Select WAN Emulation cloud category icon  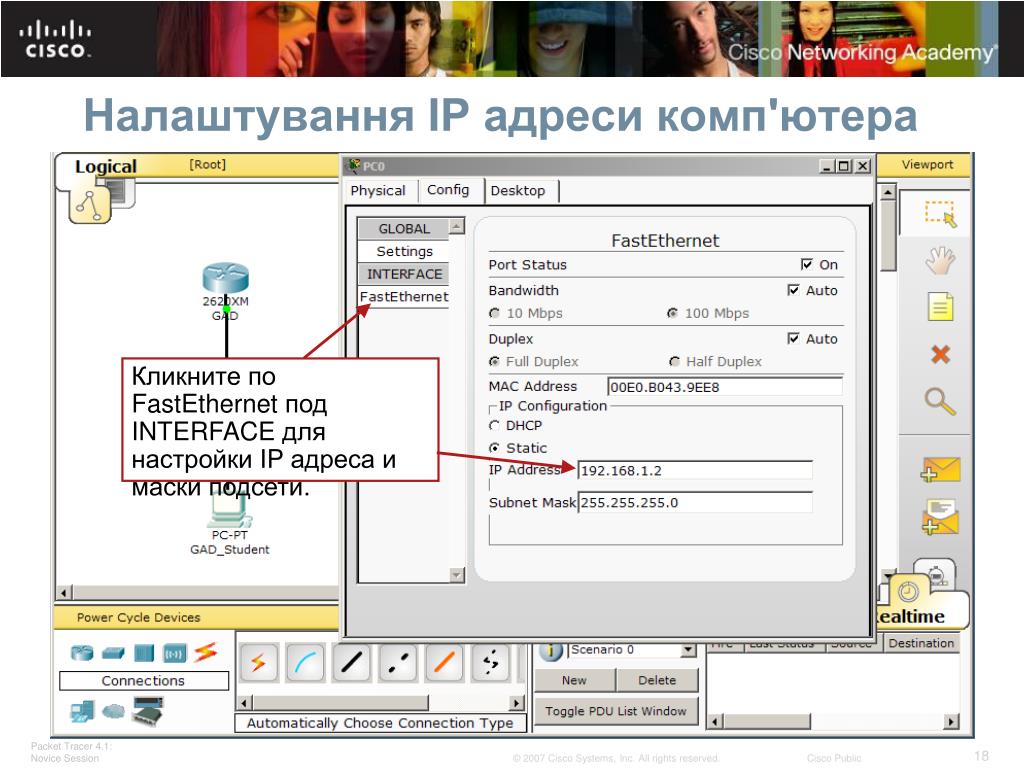coord(114,711)
